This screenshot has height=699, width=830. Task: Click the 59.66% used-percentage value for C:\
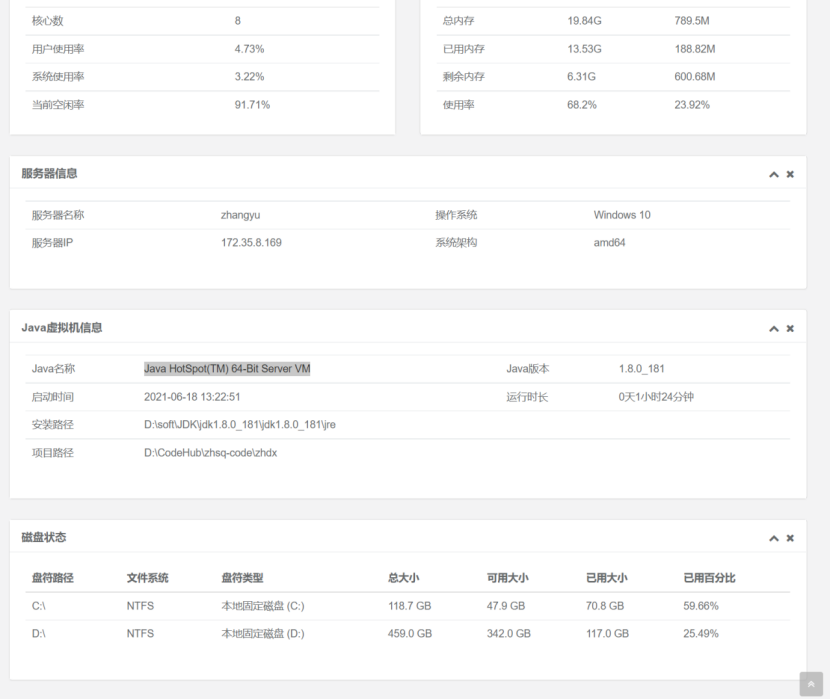[x=702, y=605]
